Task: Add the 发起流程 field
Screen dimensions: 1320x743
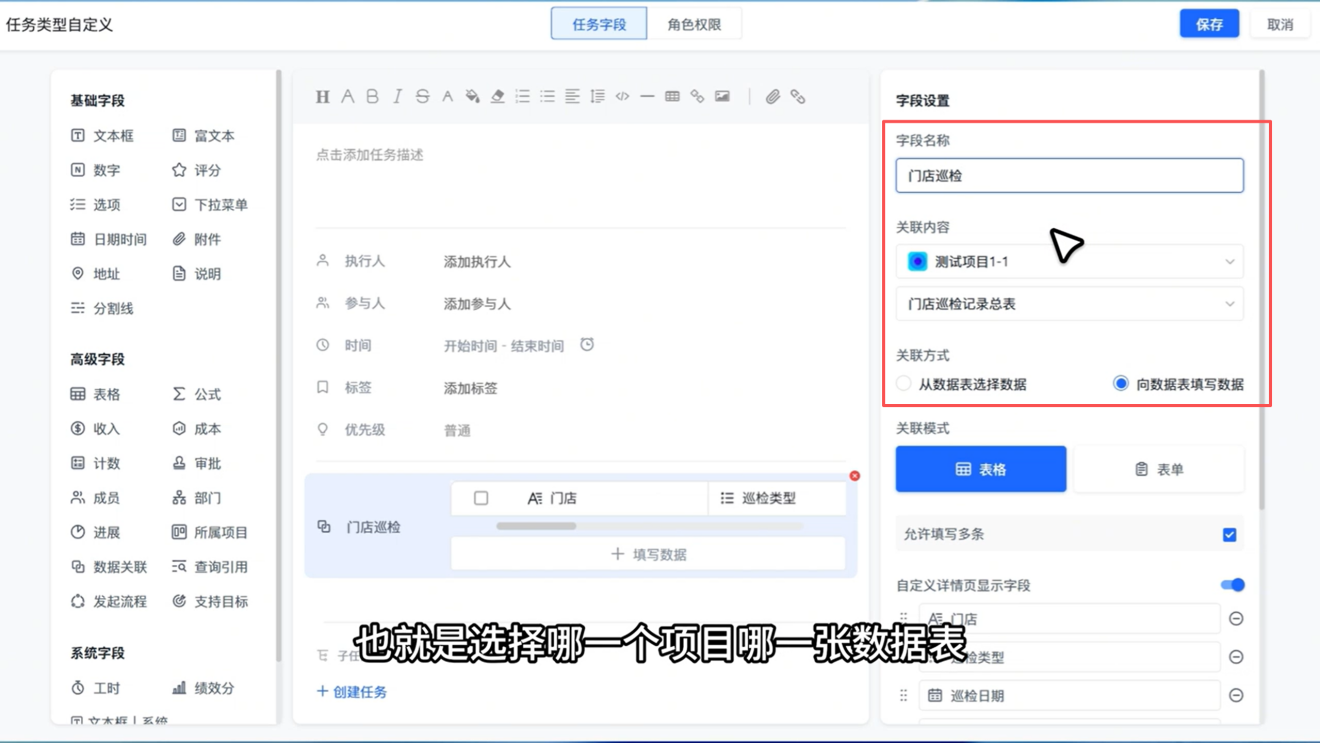Action: [x=108, y=601]
